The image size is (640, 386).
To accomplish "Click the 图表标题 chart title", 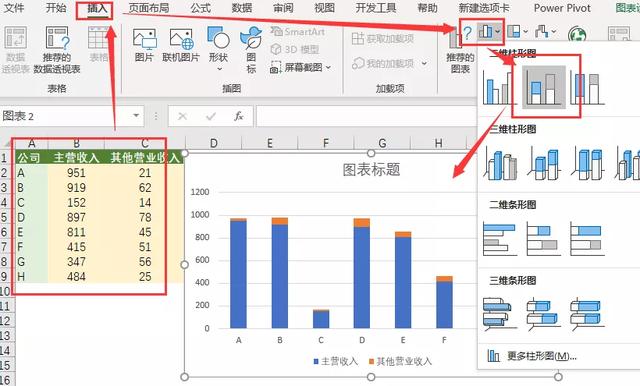I will 371,170.
